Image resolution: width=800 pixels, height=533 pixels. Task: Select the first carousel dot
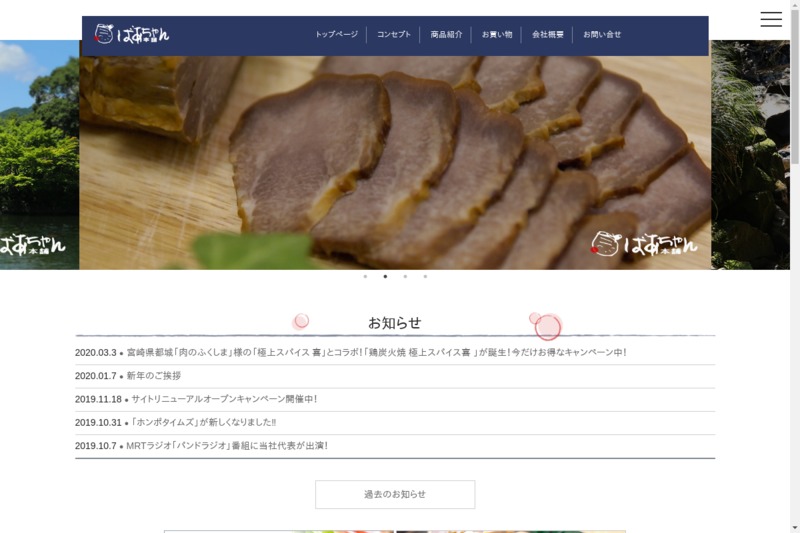365,276
